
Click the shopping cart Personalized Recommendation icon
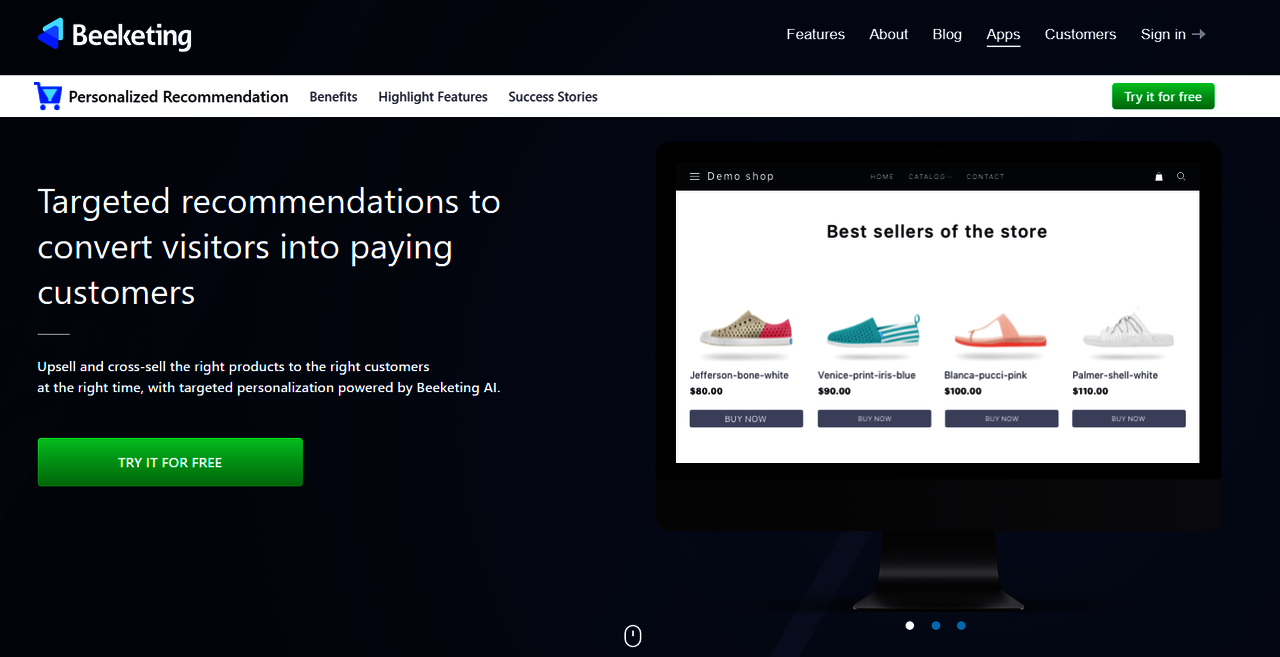(x=48, y=96)
